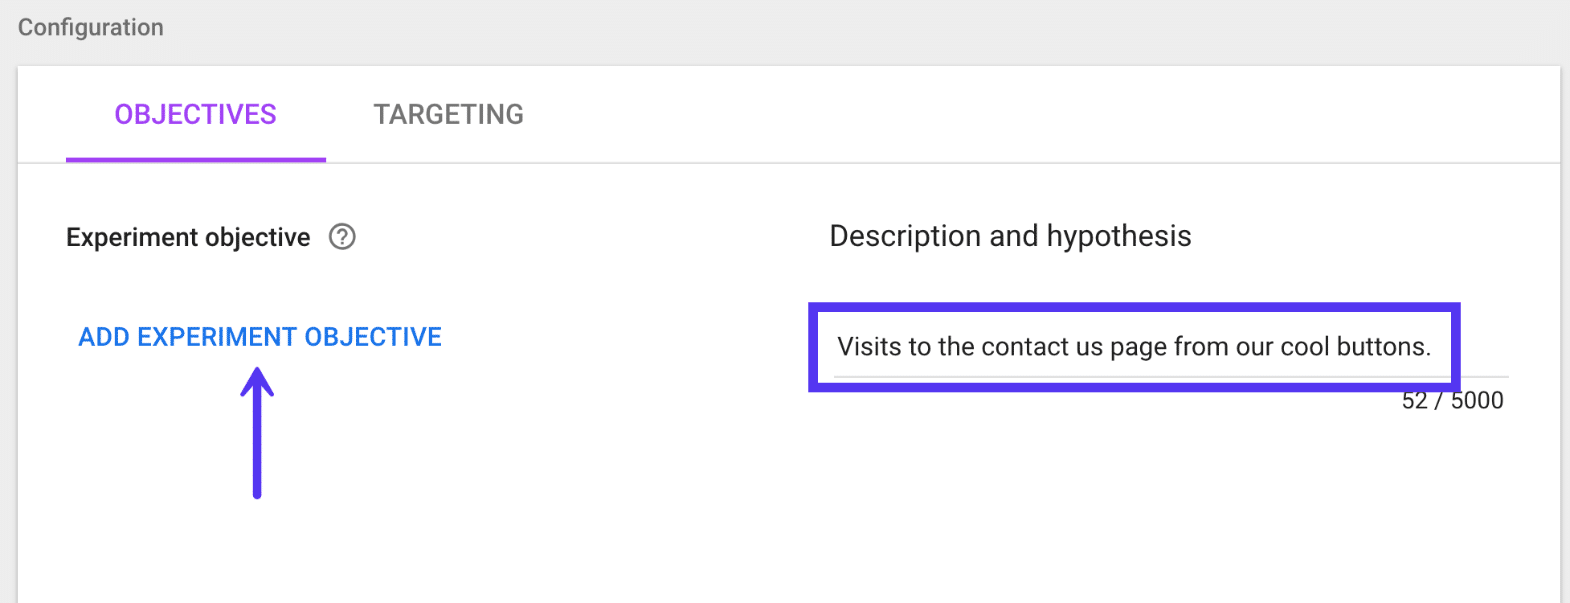Click the description and hypothesis text field
Viewport: 1570px width, 603px height.
tap(1134, 348)
